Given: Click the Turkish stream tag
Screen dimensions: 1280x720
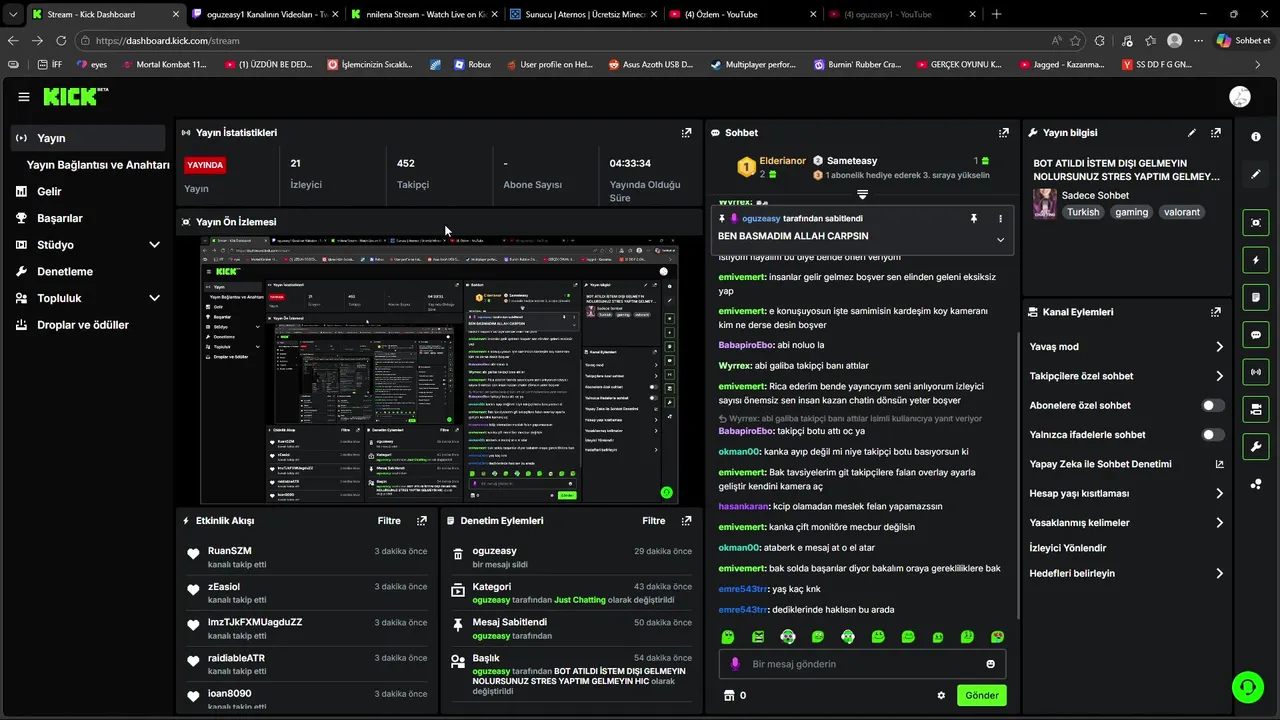Looking at the screenshot, I should coord(1083,212).
